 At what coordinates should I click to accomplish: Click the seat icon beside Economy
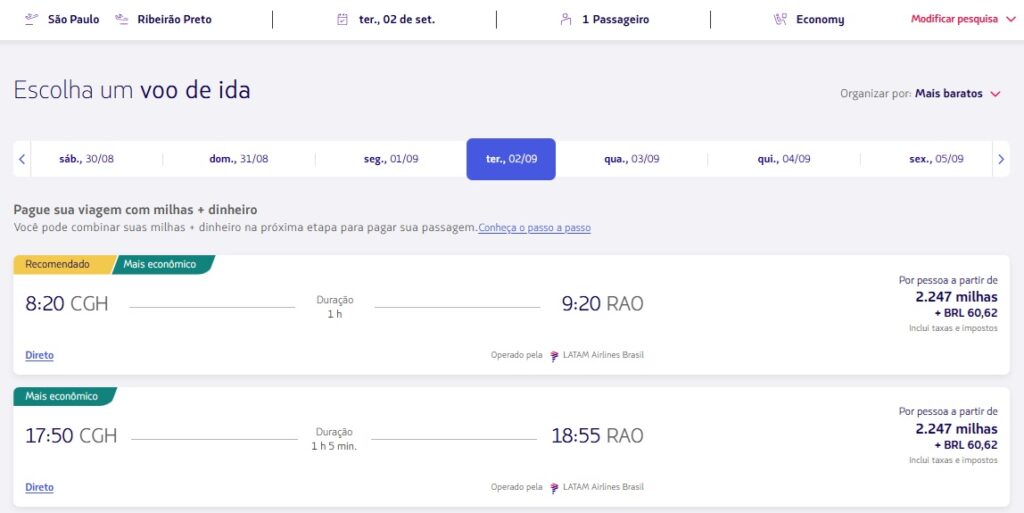(x=780, y=20)
